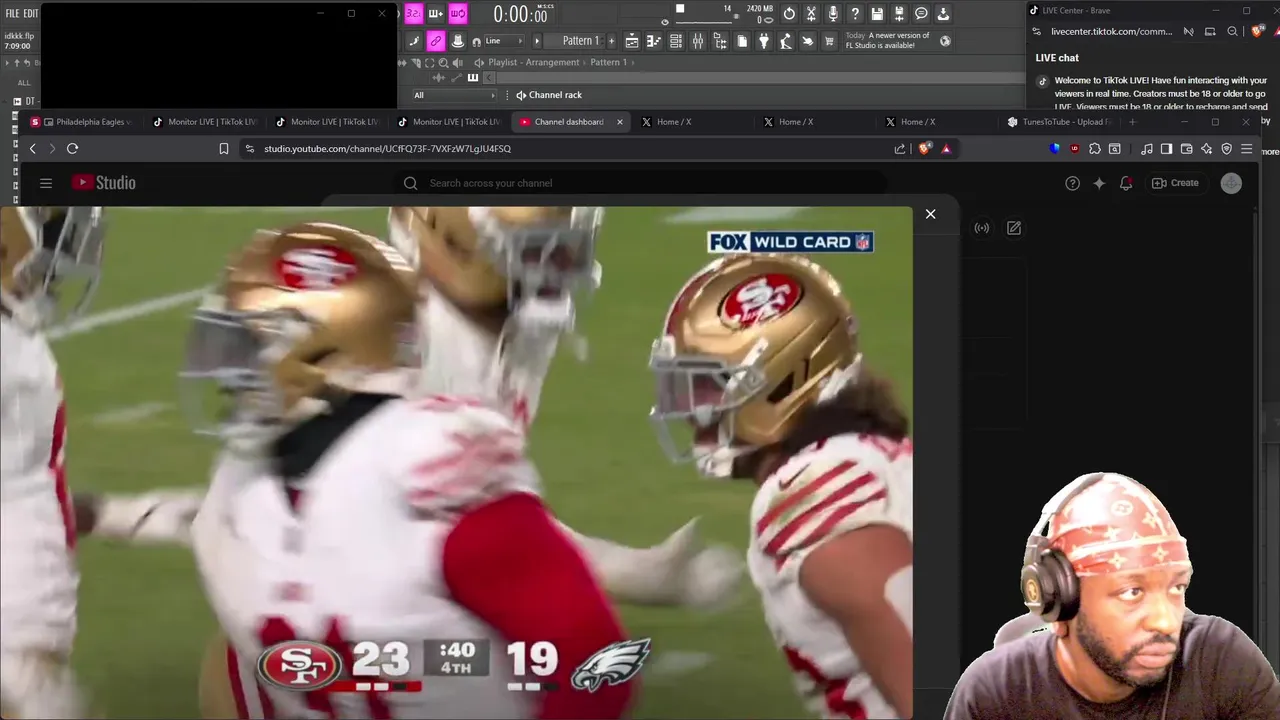Click the football video preview

(x=456, y=462)
